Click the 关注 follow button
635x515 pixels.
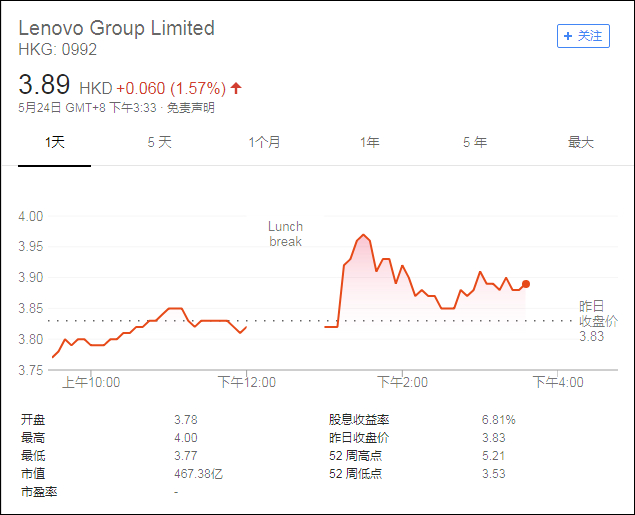coord(582,35)
